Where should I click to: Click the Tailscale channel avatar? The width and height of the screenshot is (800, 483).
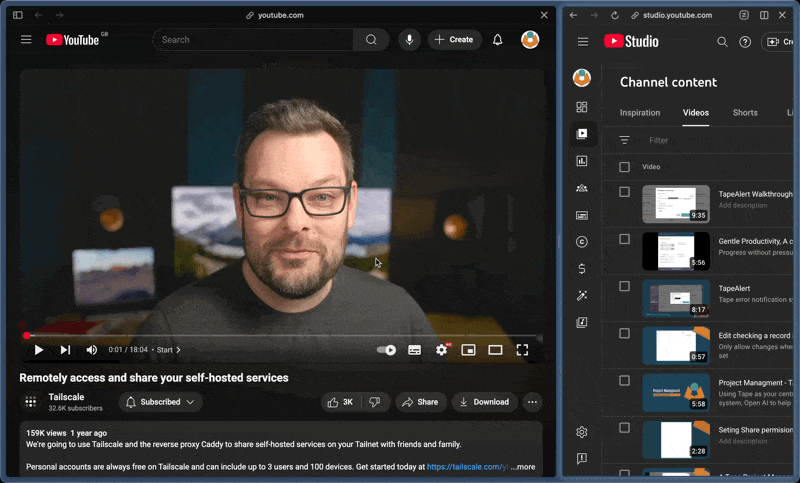pos(31,402)
